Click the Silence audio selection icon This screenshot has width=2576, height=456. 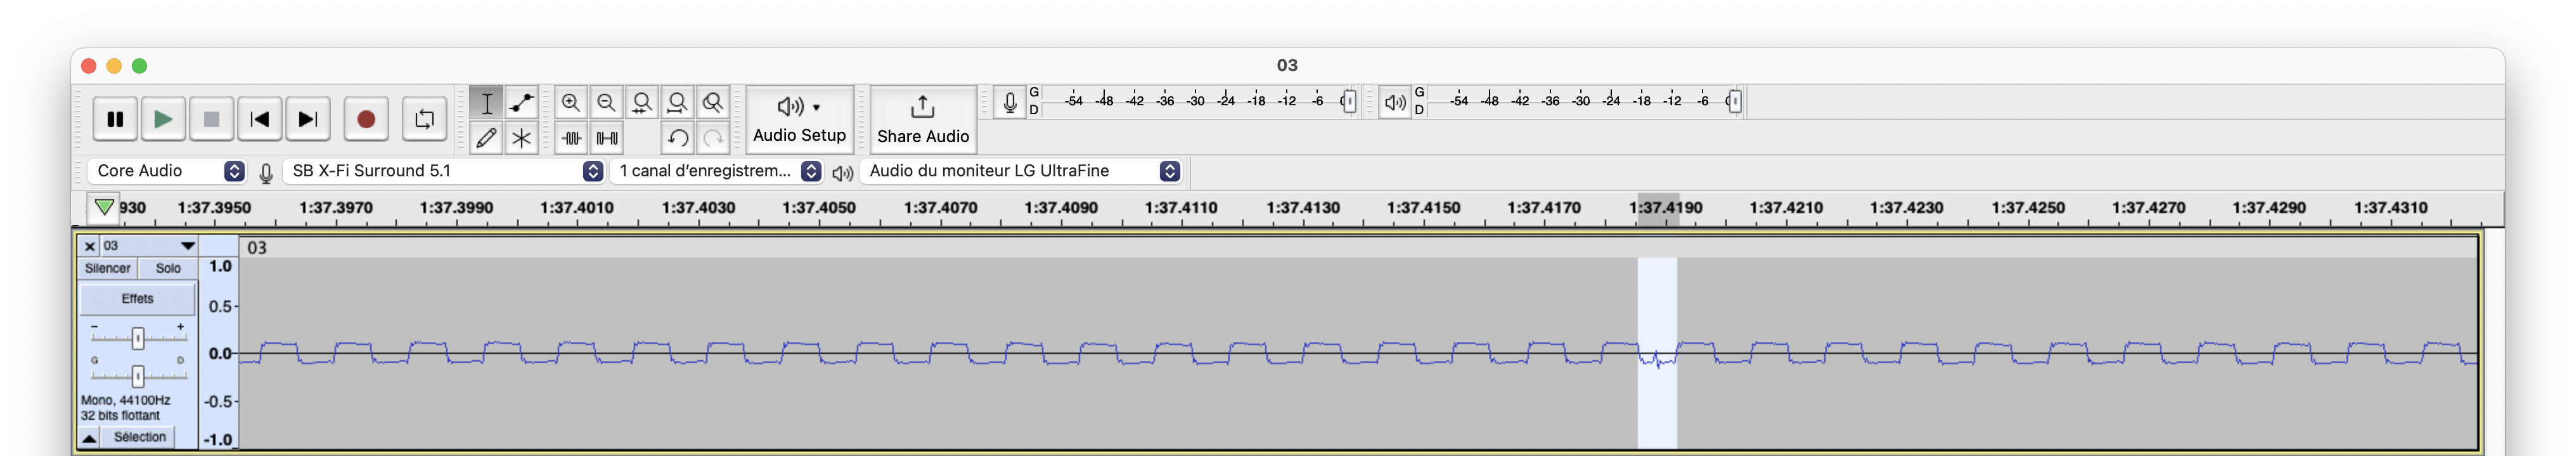click(606, 138)
